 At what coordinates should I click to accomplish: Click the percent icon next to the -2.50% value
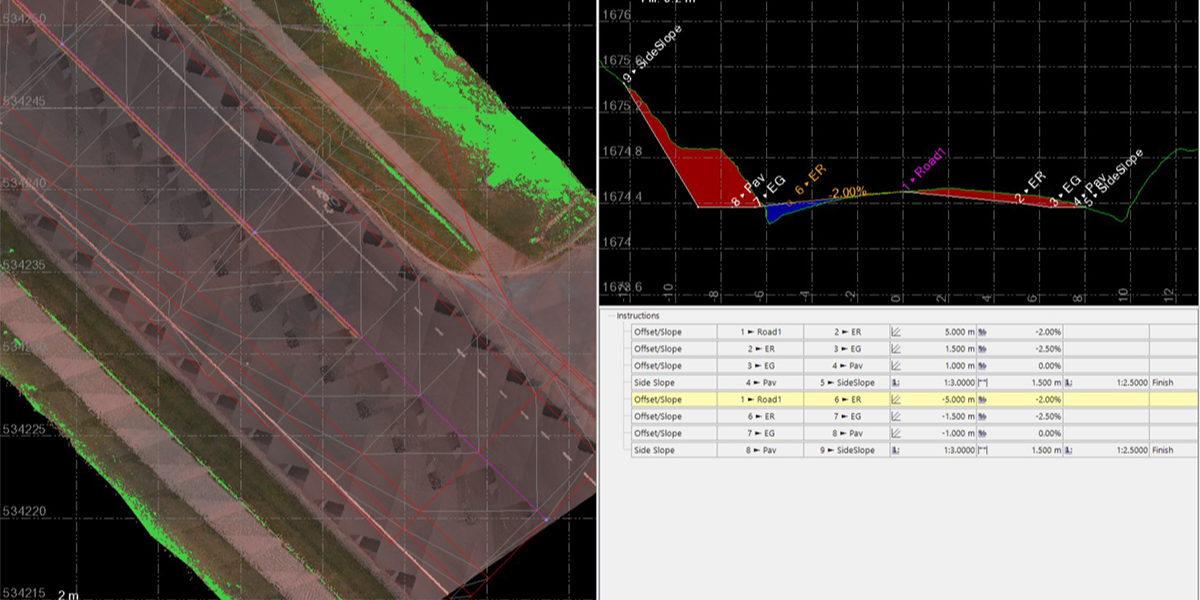click(x=983, y=348)
